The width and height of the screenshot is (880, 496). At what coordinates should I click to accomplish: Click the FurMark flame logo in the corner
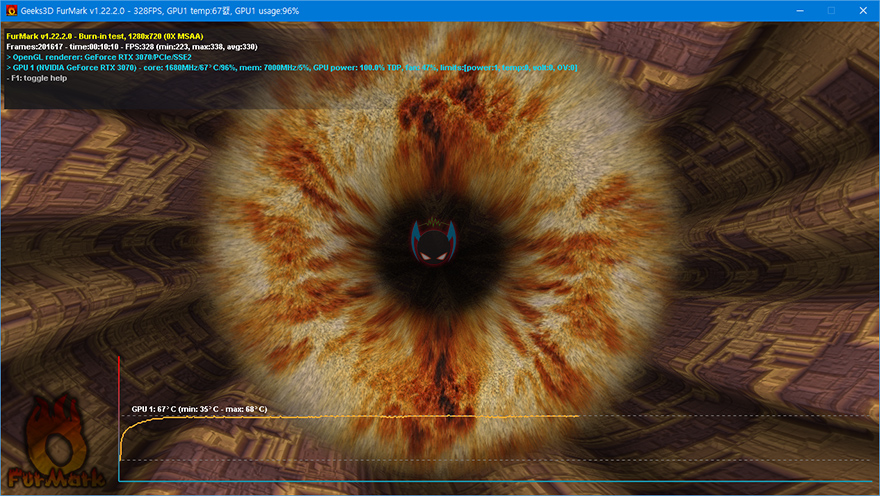pos(55,442)
